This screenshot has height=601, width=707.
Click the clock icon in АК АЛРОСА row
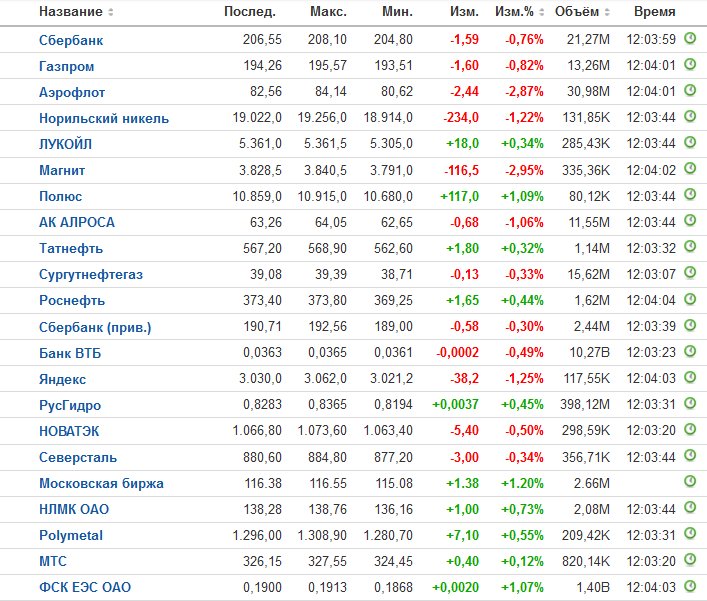click(690, 220)
